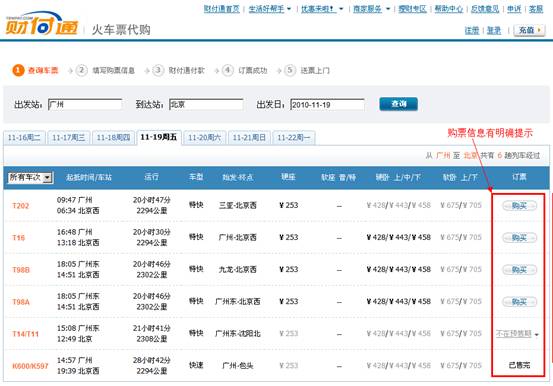Click 购买 button for train T98B
The image size is (553, 386).
(x=519, y=270)
